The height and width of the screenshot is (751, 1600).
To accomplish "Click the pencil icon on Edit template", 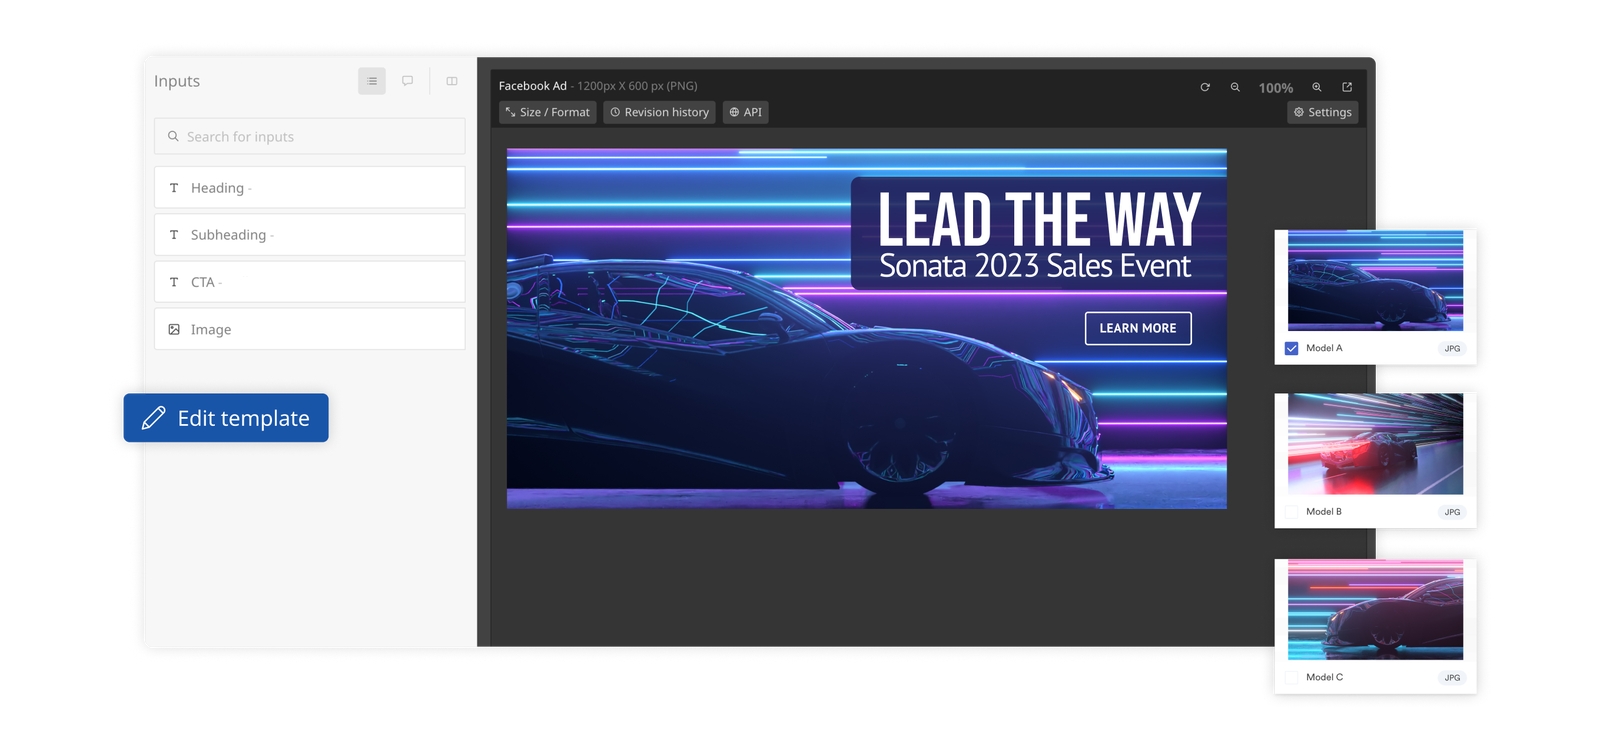I will click(154, 418).
